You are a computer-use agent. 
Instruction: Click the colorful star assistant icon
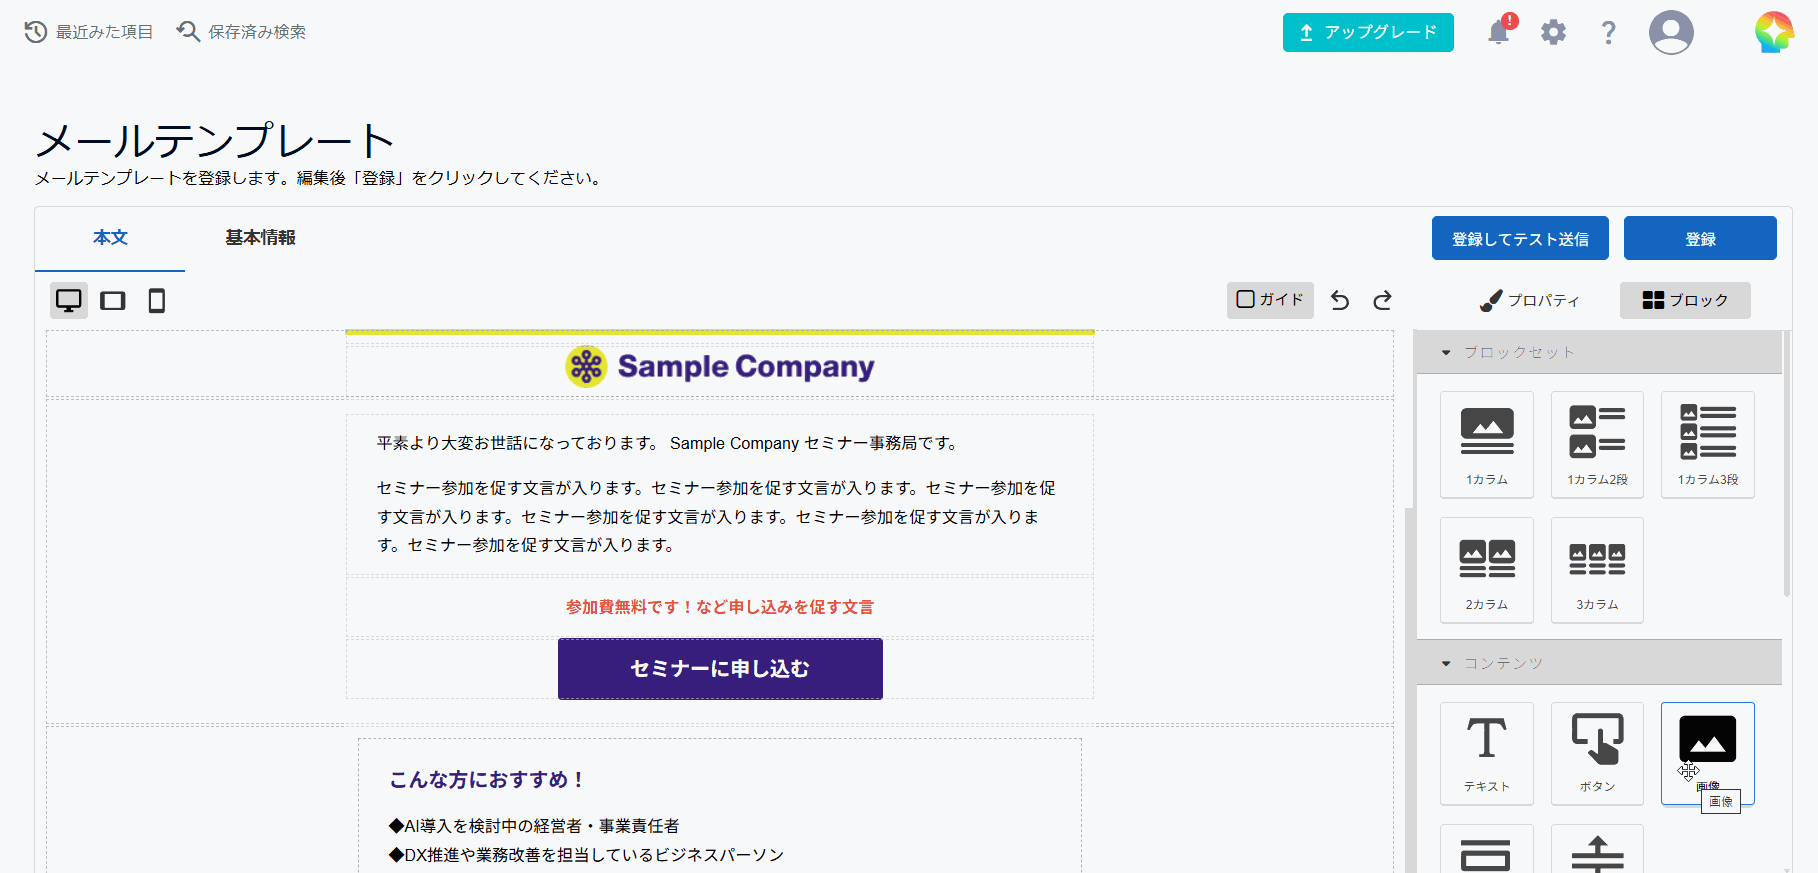click(x=1775, y=32)
